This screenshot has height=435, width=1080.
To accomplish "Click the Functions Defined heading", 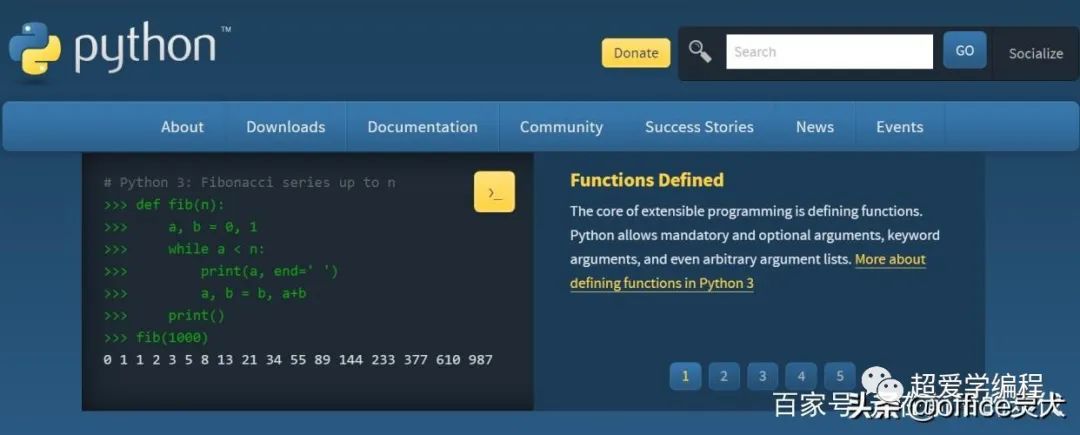I will [647, 180].
